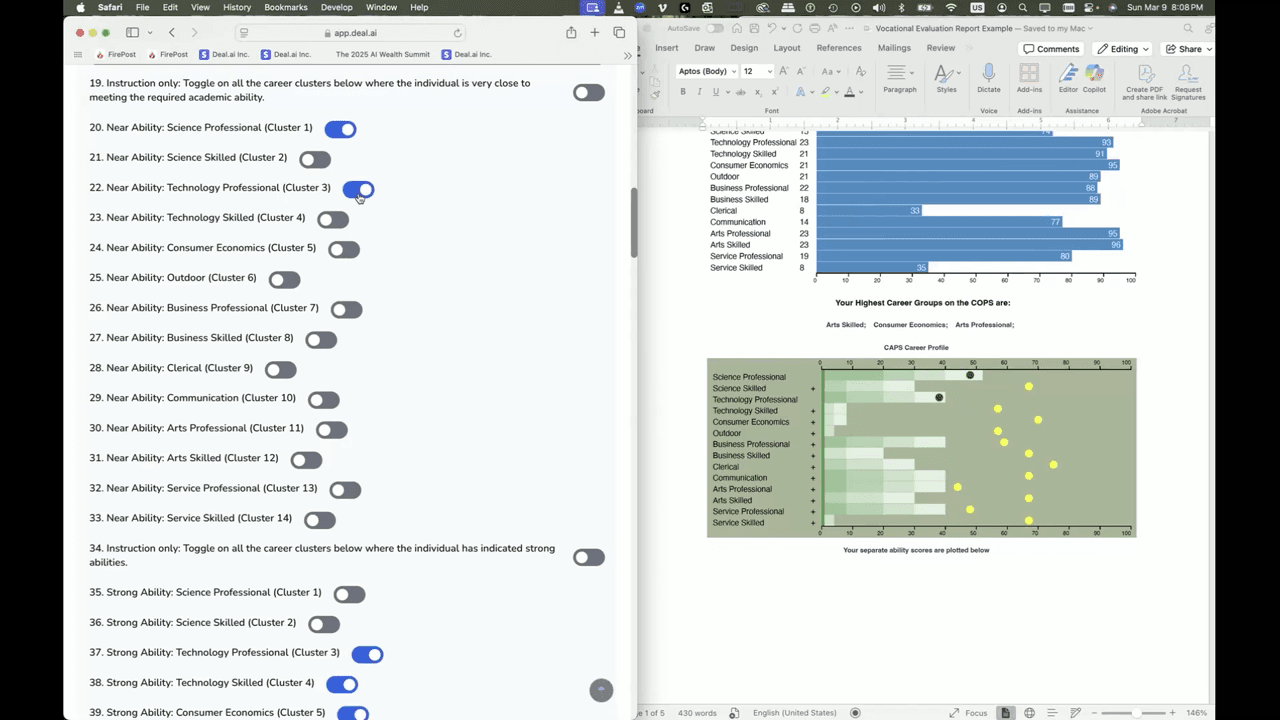This screenshot has height=720, width=1280.
Task: Open the Editor assistant
Action: tap(1068, 80)
